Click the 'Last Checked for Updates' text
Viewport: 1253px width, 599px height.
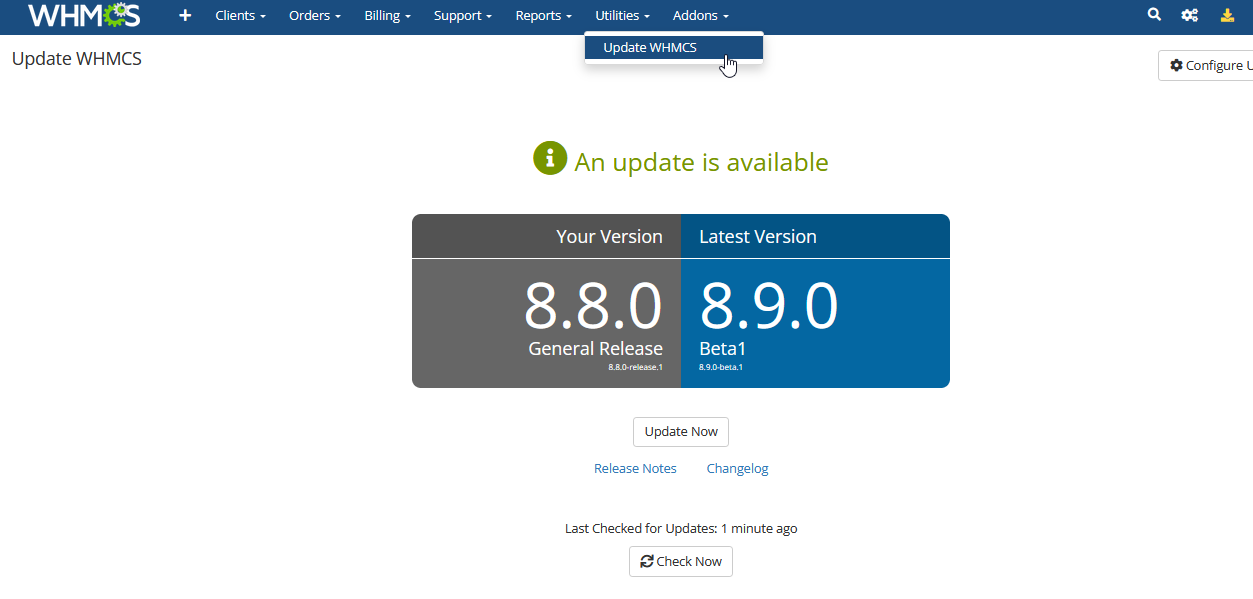[x=681, y=528]
